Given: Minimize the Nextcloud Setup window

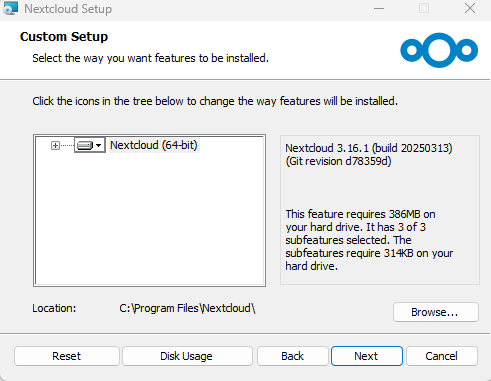Looking at the screenshot, I should (379, 8).
